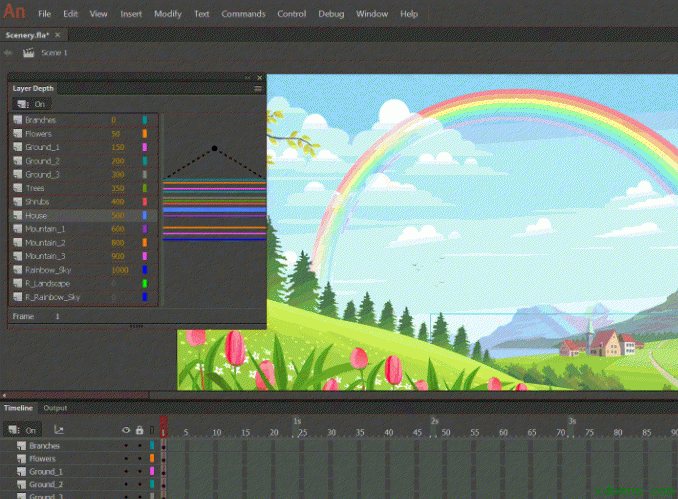Close the Scenery.fla document tab
Screen dimensions: 678x499
click(x=58, y=35)
